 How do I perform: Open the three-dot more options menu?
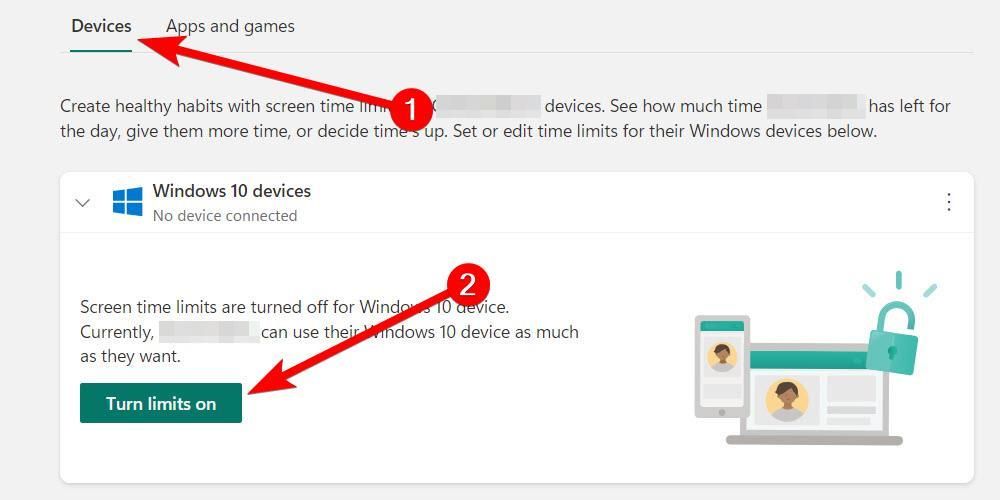(x=949, y=202)
